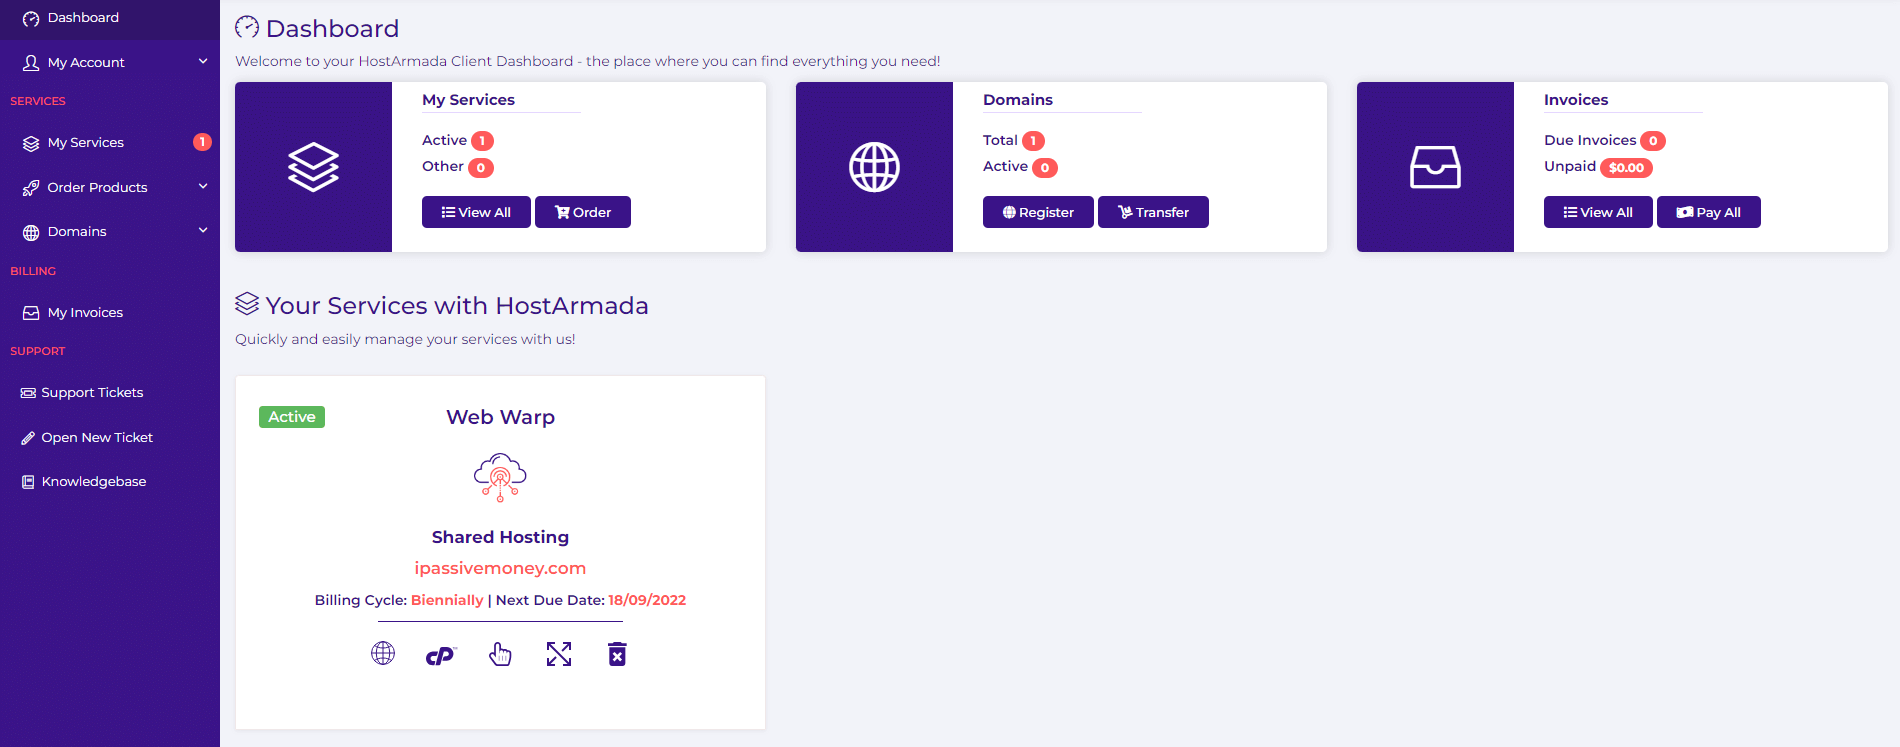Click the Order Products rocket icon
The image size is (1900, 747).
pyautogui.click(x=31, y=187)
